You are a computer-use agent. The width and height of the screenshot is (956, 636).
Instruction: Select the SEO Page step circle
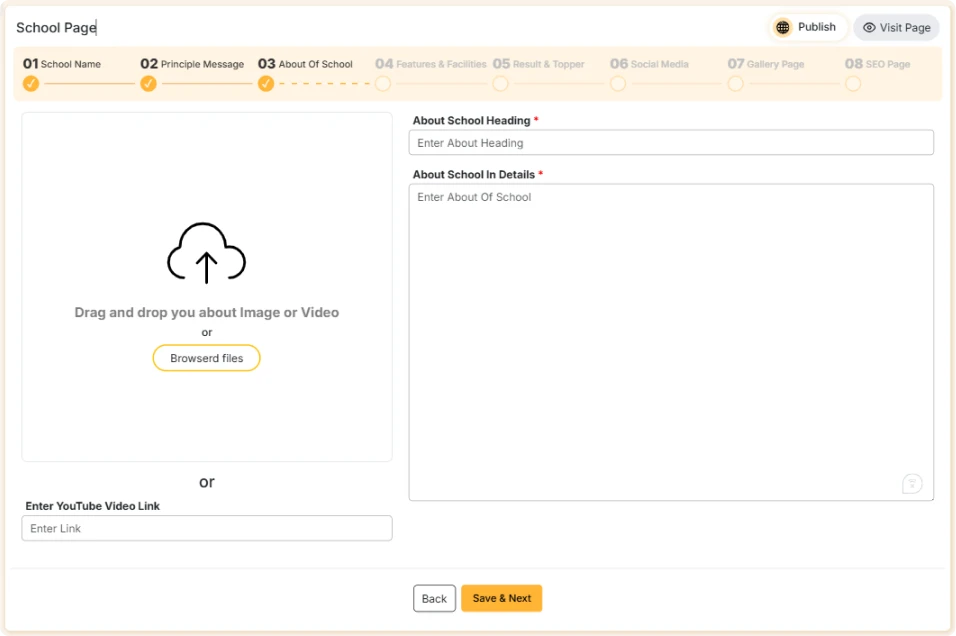click(x=853, y=84)
